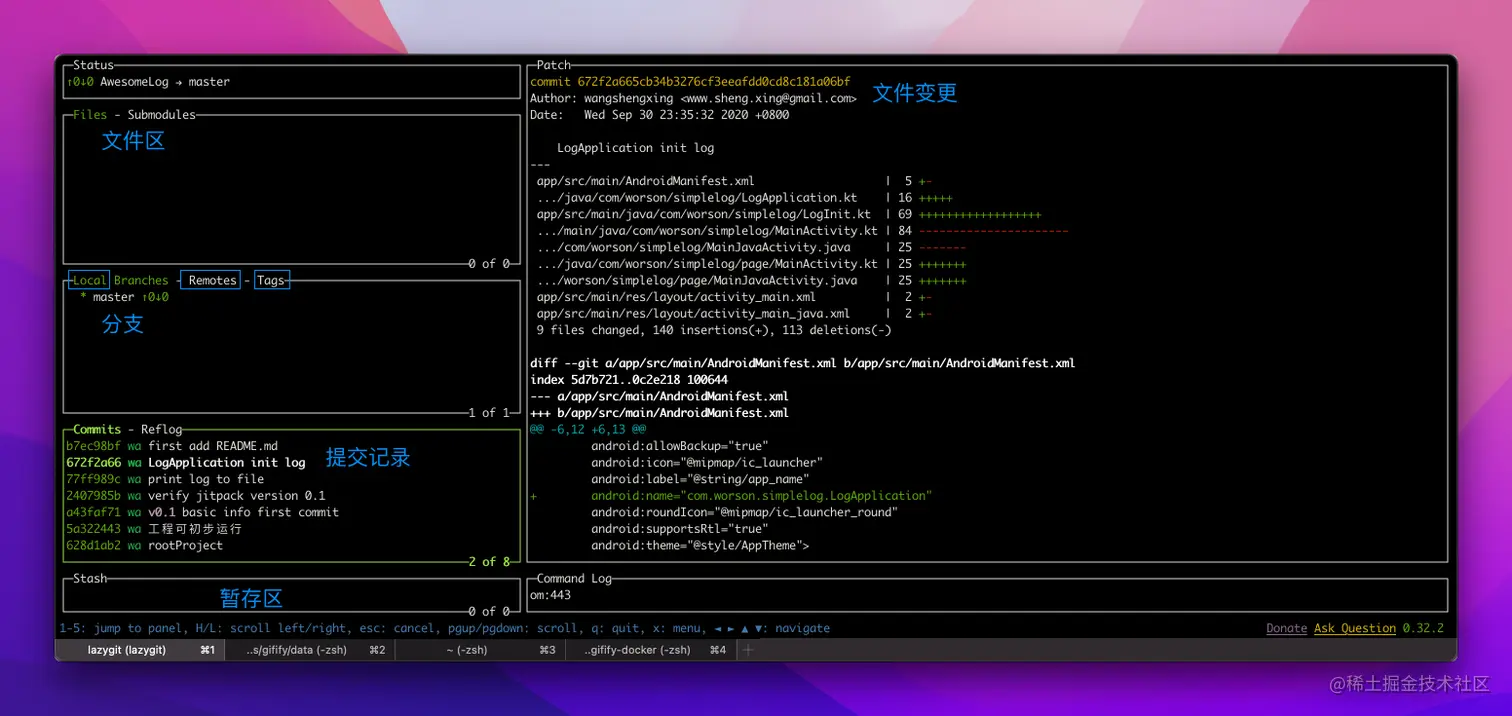
Task: Select the Files panel tab
Action: [89, 115]
